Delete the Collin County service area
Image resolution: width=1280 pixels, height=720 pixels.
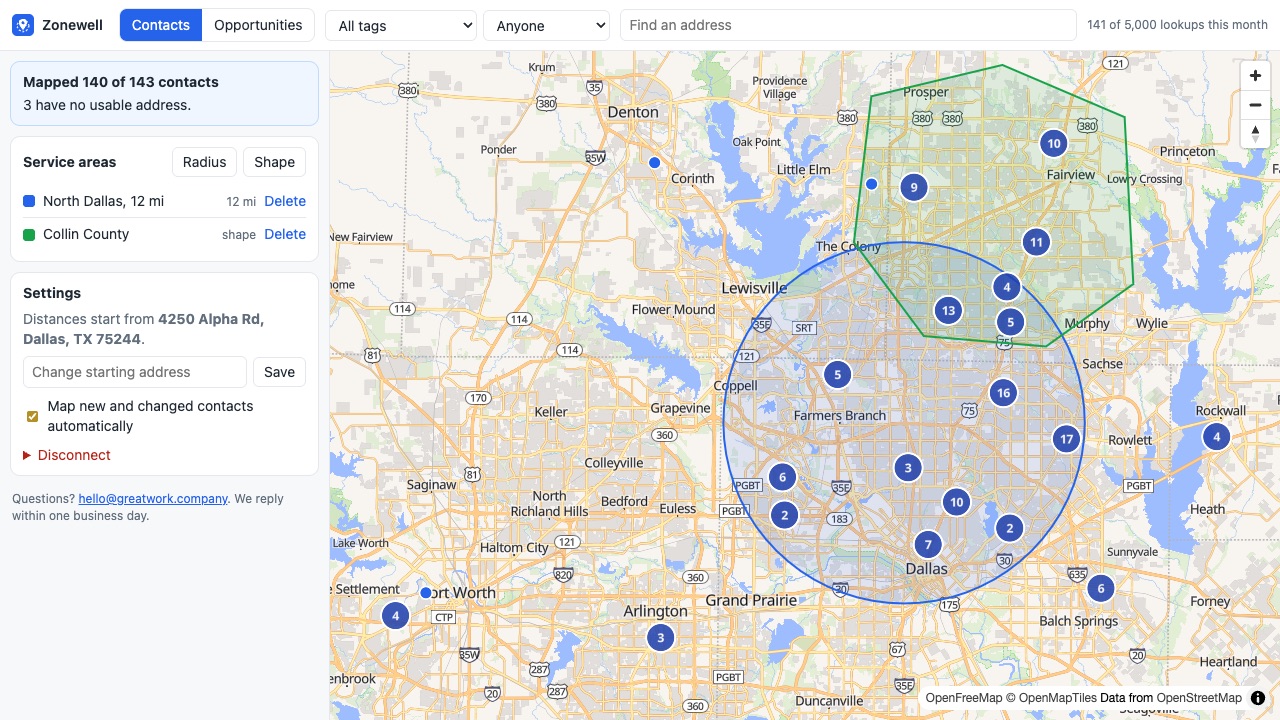click(285, 234)
